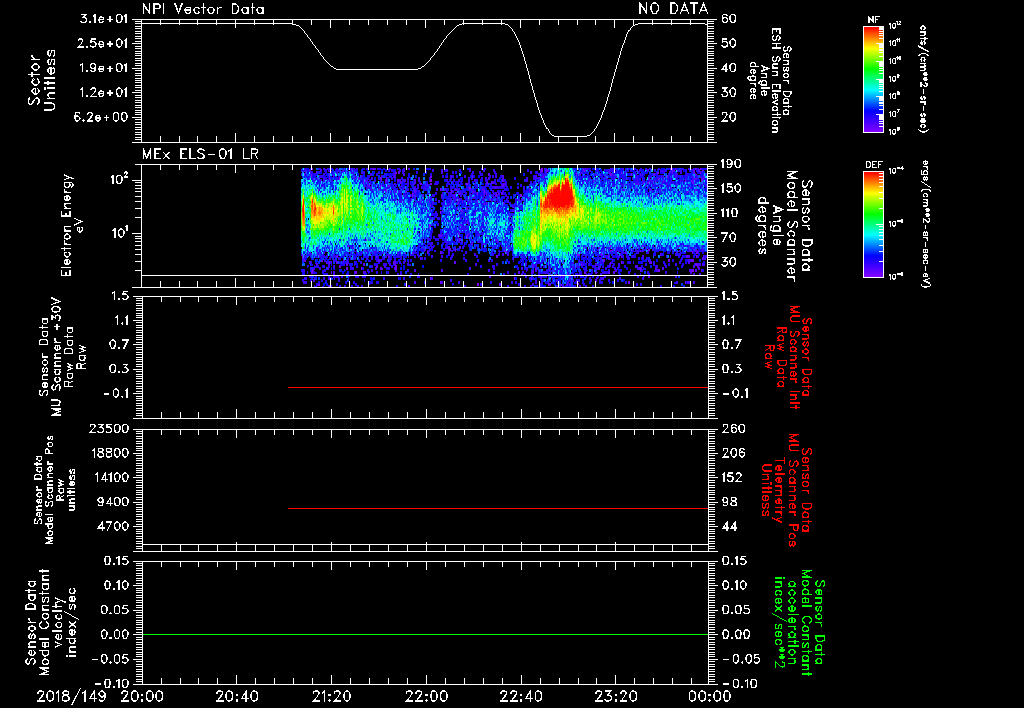The height and width of the screenshot is (708, 1024).
Task: Click the 9400 scanner position tick
Action: pos(113,502)
